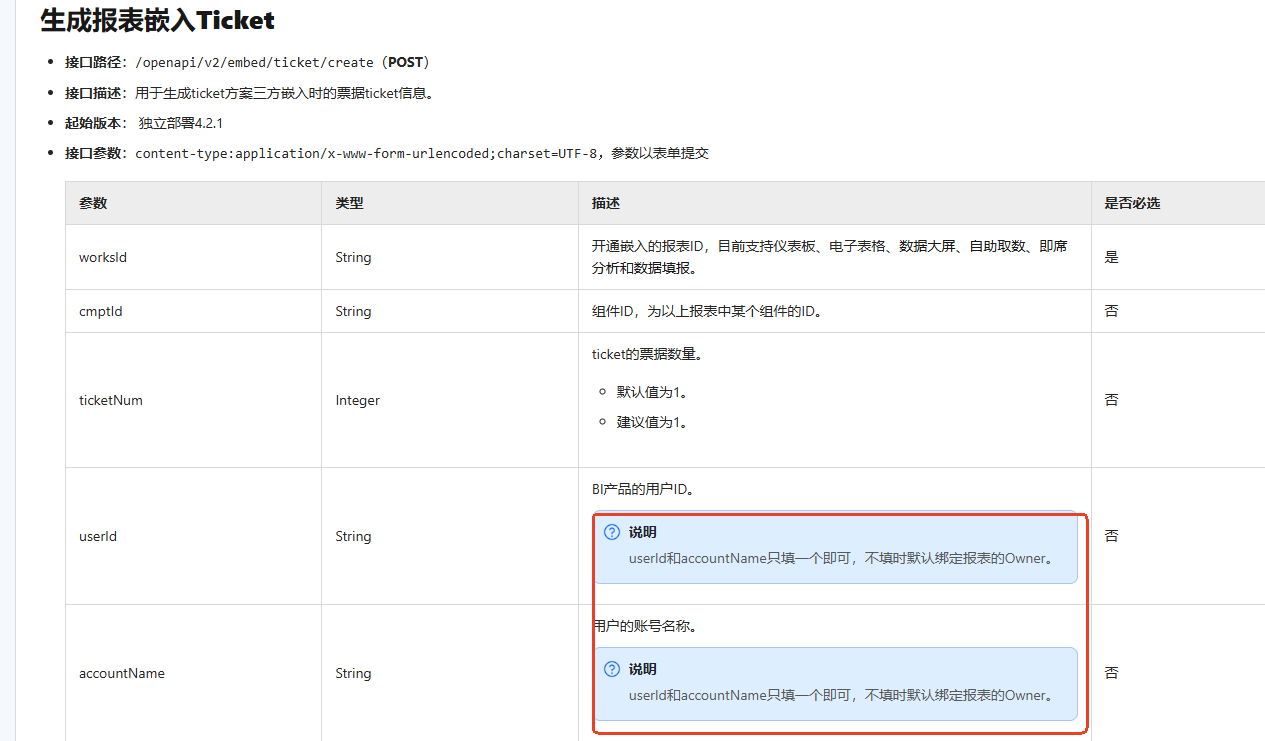Click the 类型 column header

tap(349, 203)
